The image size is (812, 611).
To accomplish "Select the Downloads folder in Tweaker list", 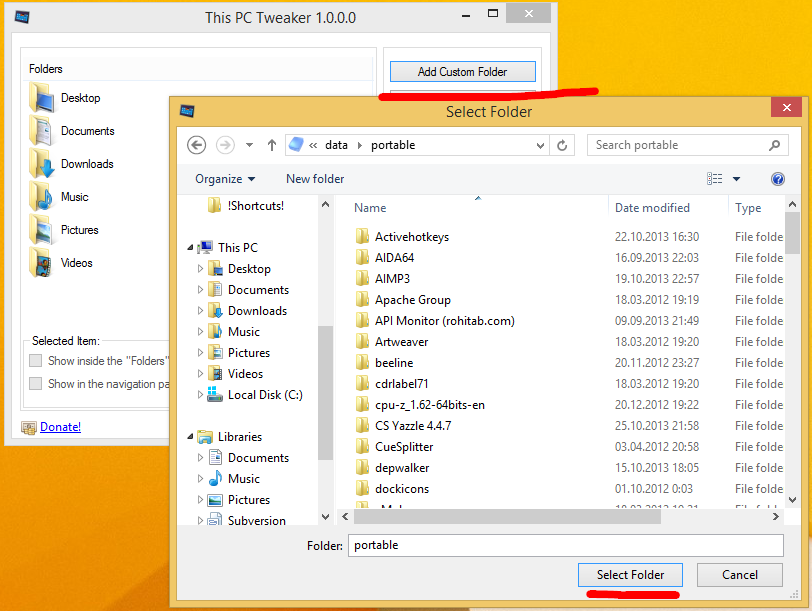I will coord(86,164).
